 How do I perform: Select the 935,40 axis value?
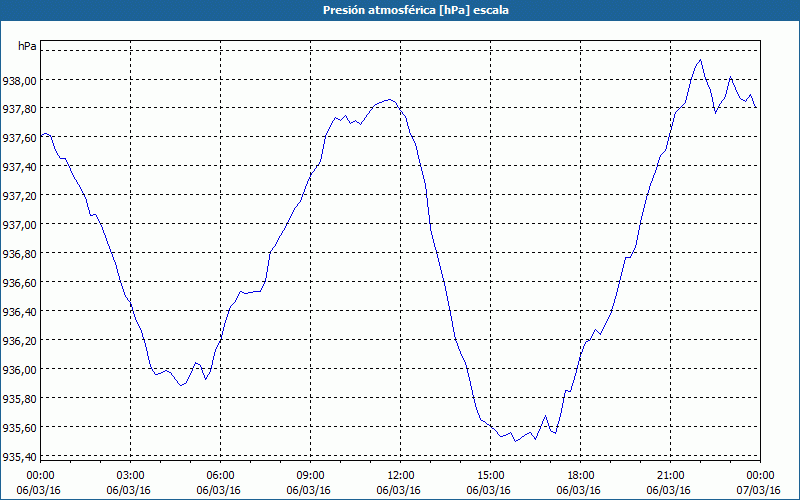coord(19,456)
